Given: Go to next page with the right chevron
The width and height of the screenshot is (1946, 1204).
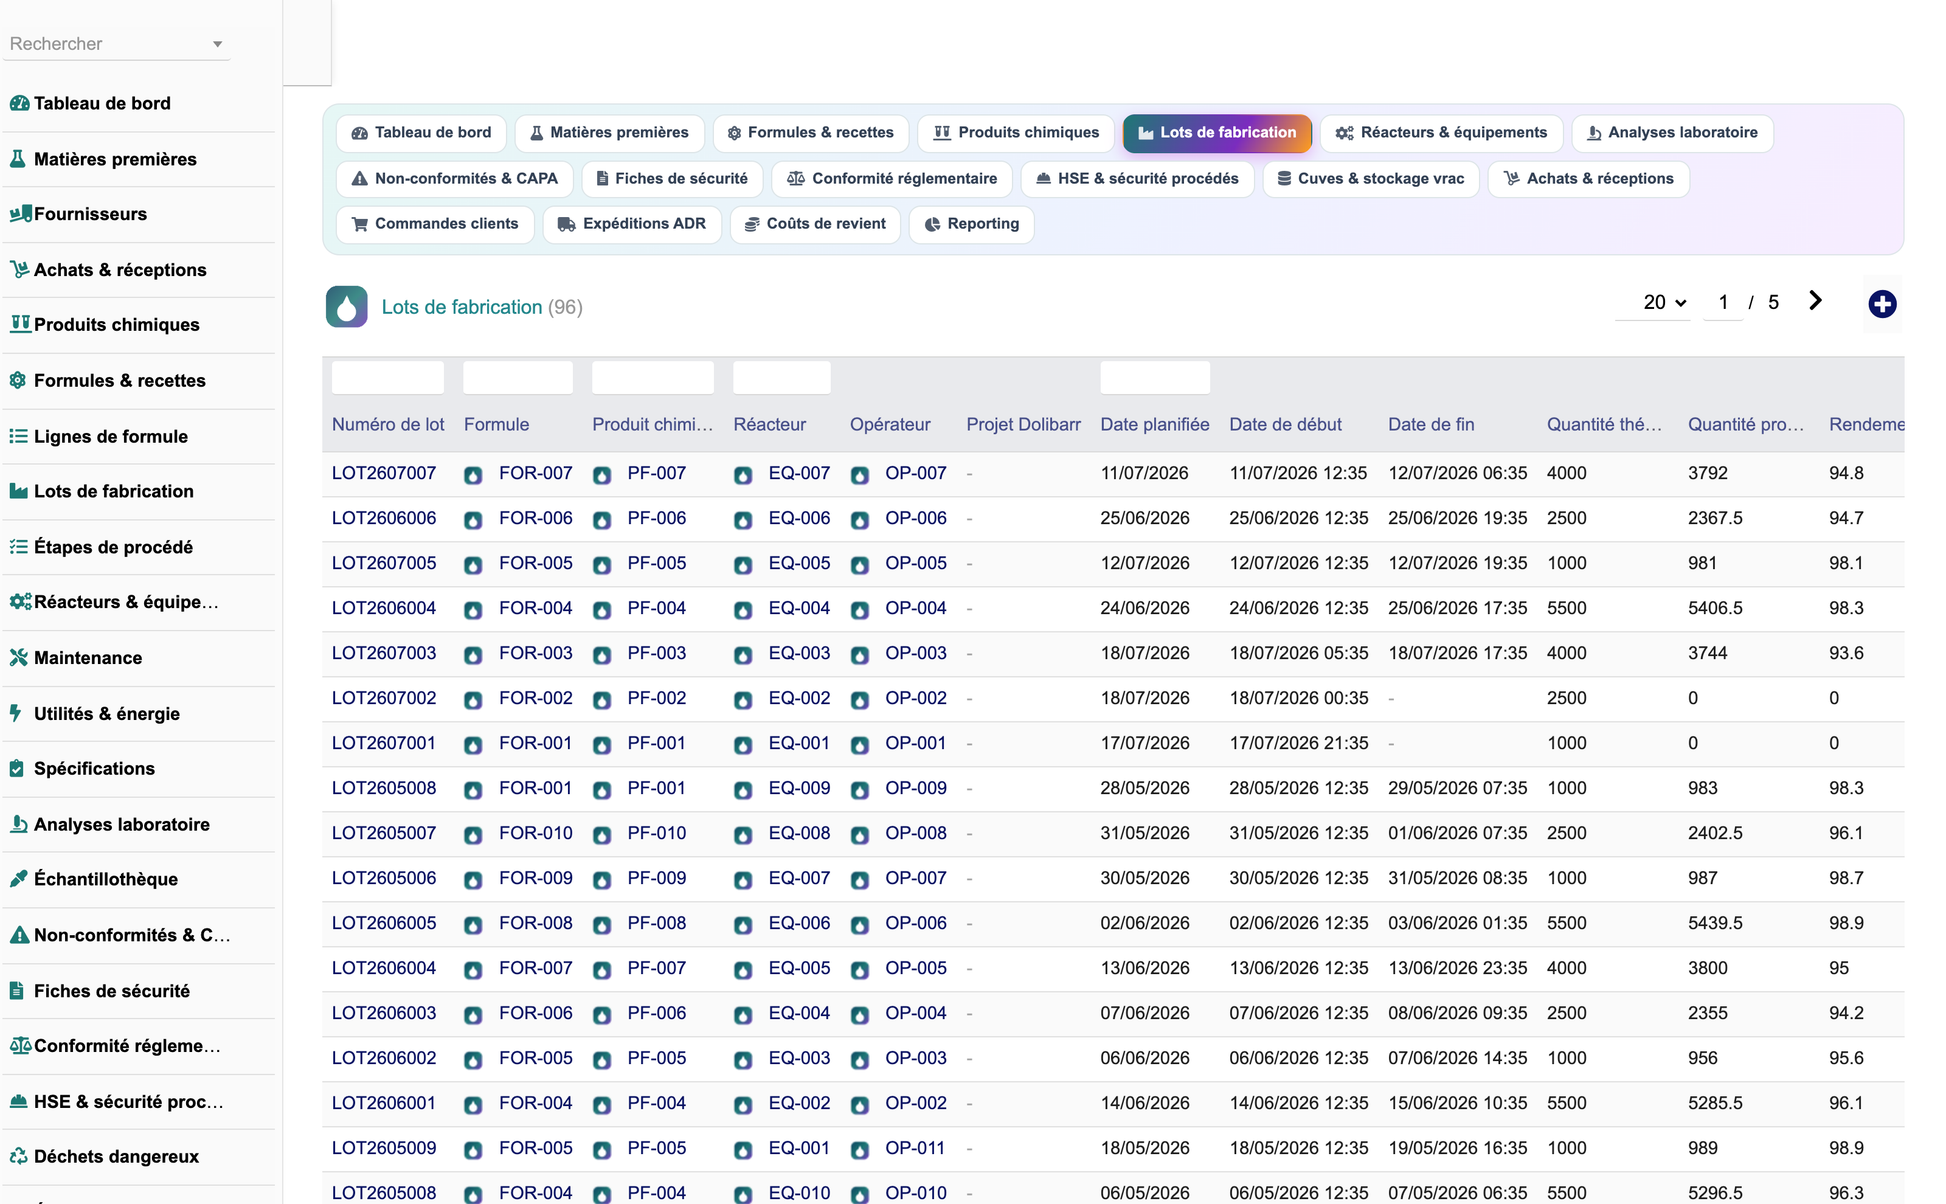Looking at the screenshot, I should [x=1815, y=301].
